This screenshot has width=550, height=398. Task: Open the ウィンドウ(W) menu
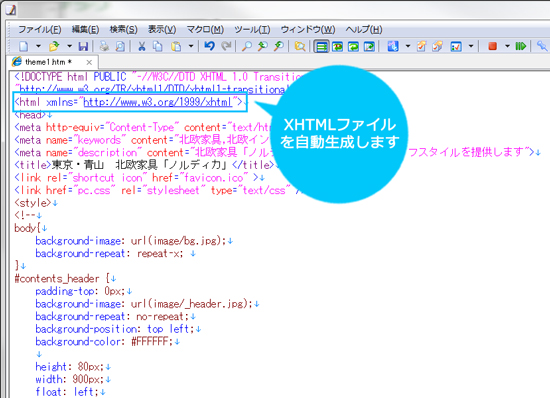[x=308, y=29]
